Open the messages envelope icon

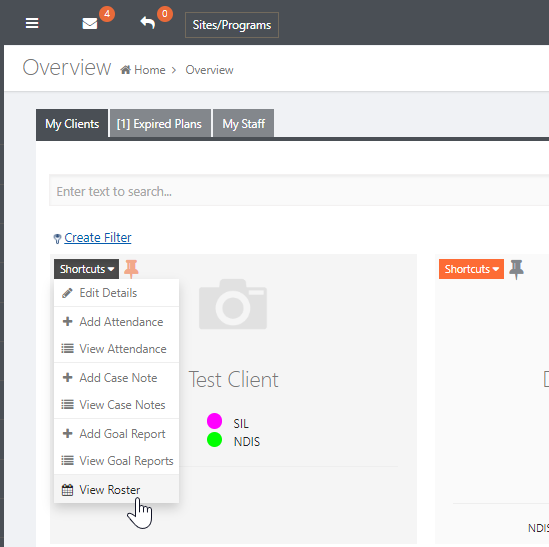click(90, 23)
